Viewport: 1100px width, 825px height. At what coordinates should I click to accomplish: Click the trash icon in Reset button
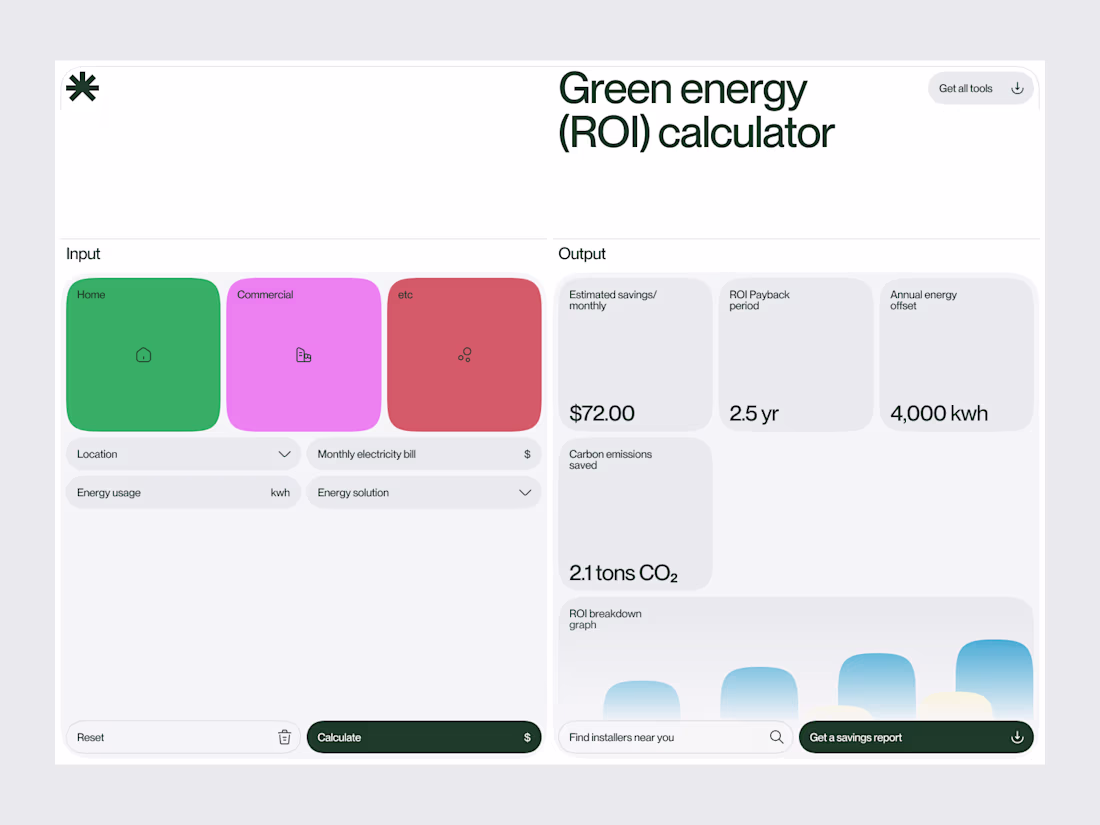pyautogui.click(x=284, y=737)
